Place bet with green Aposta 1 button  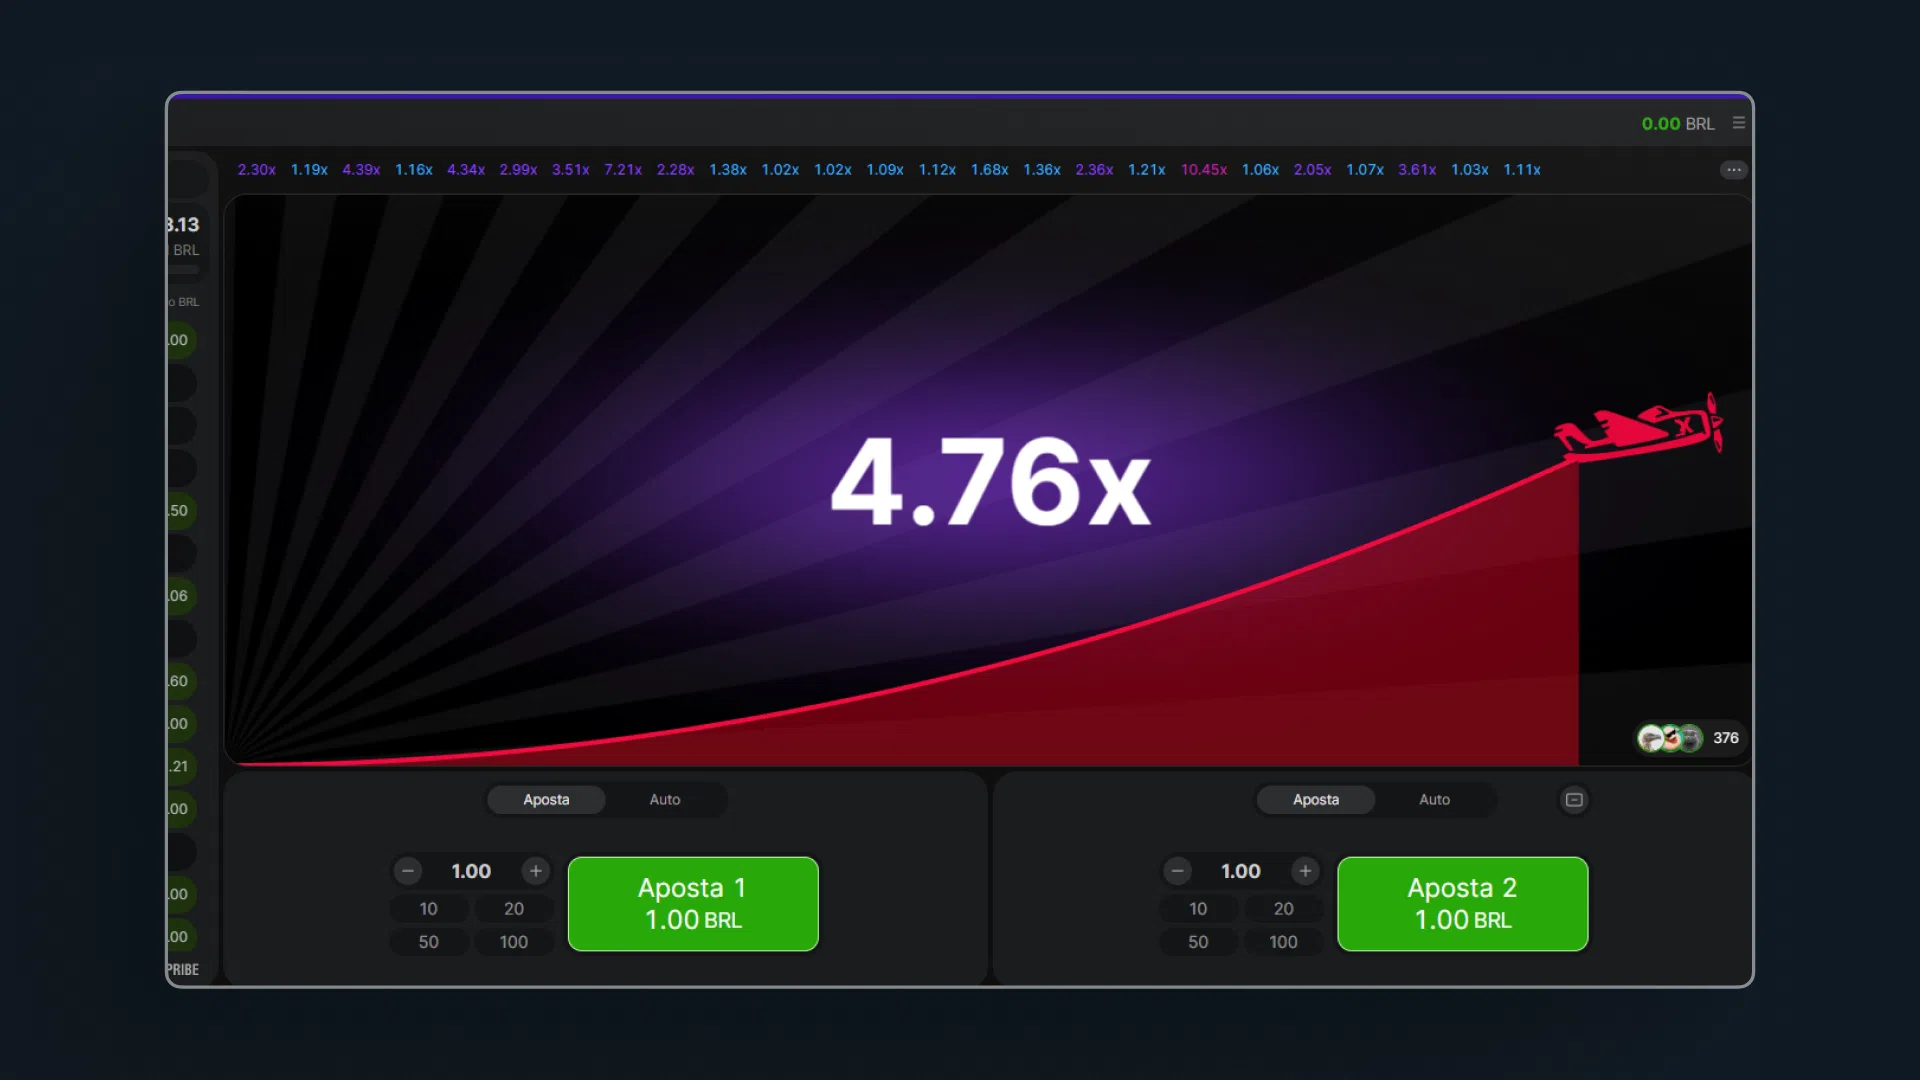pyautogui.click(x=693, y=904)
